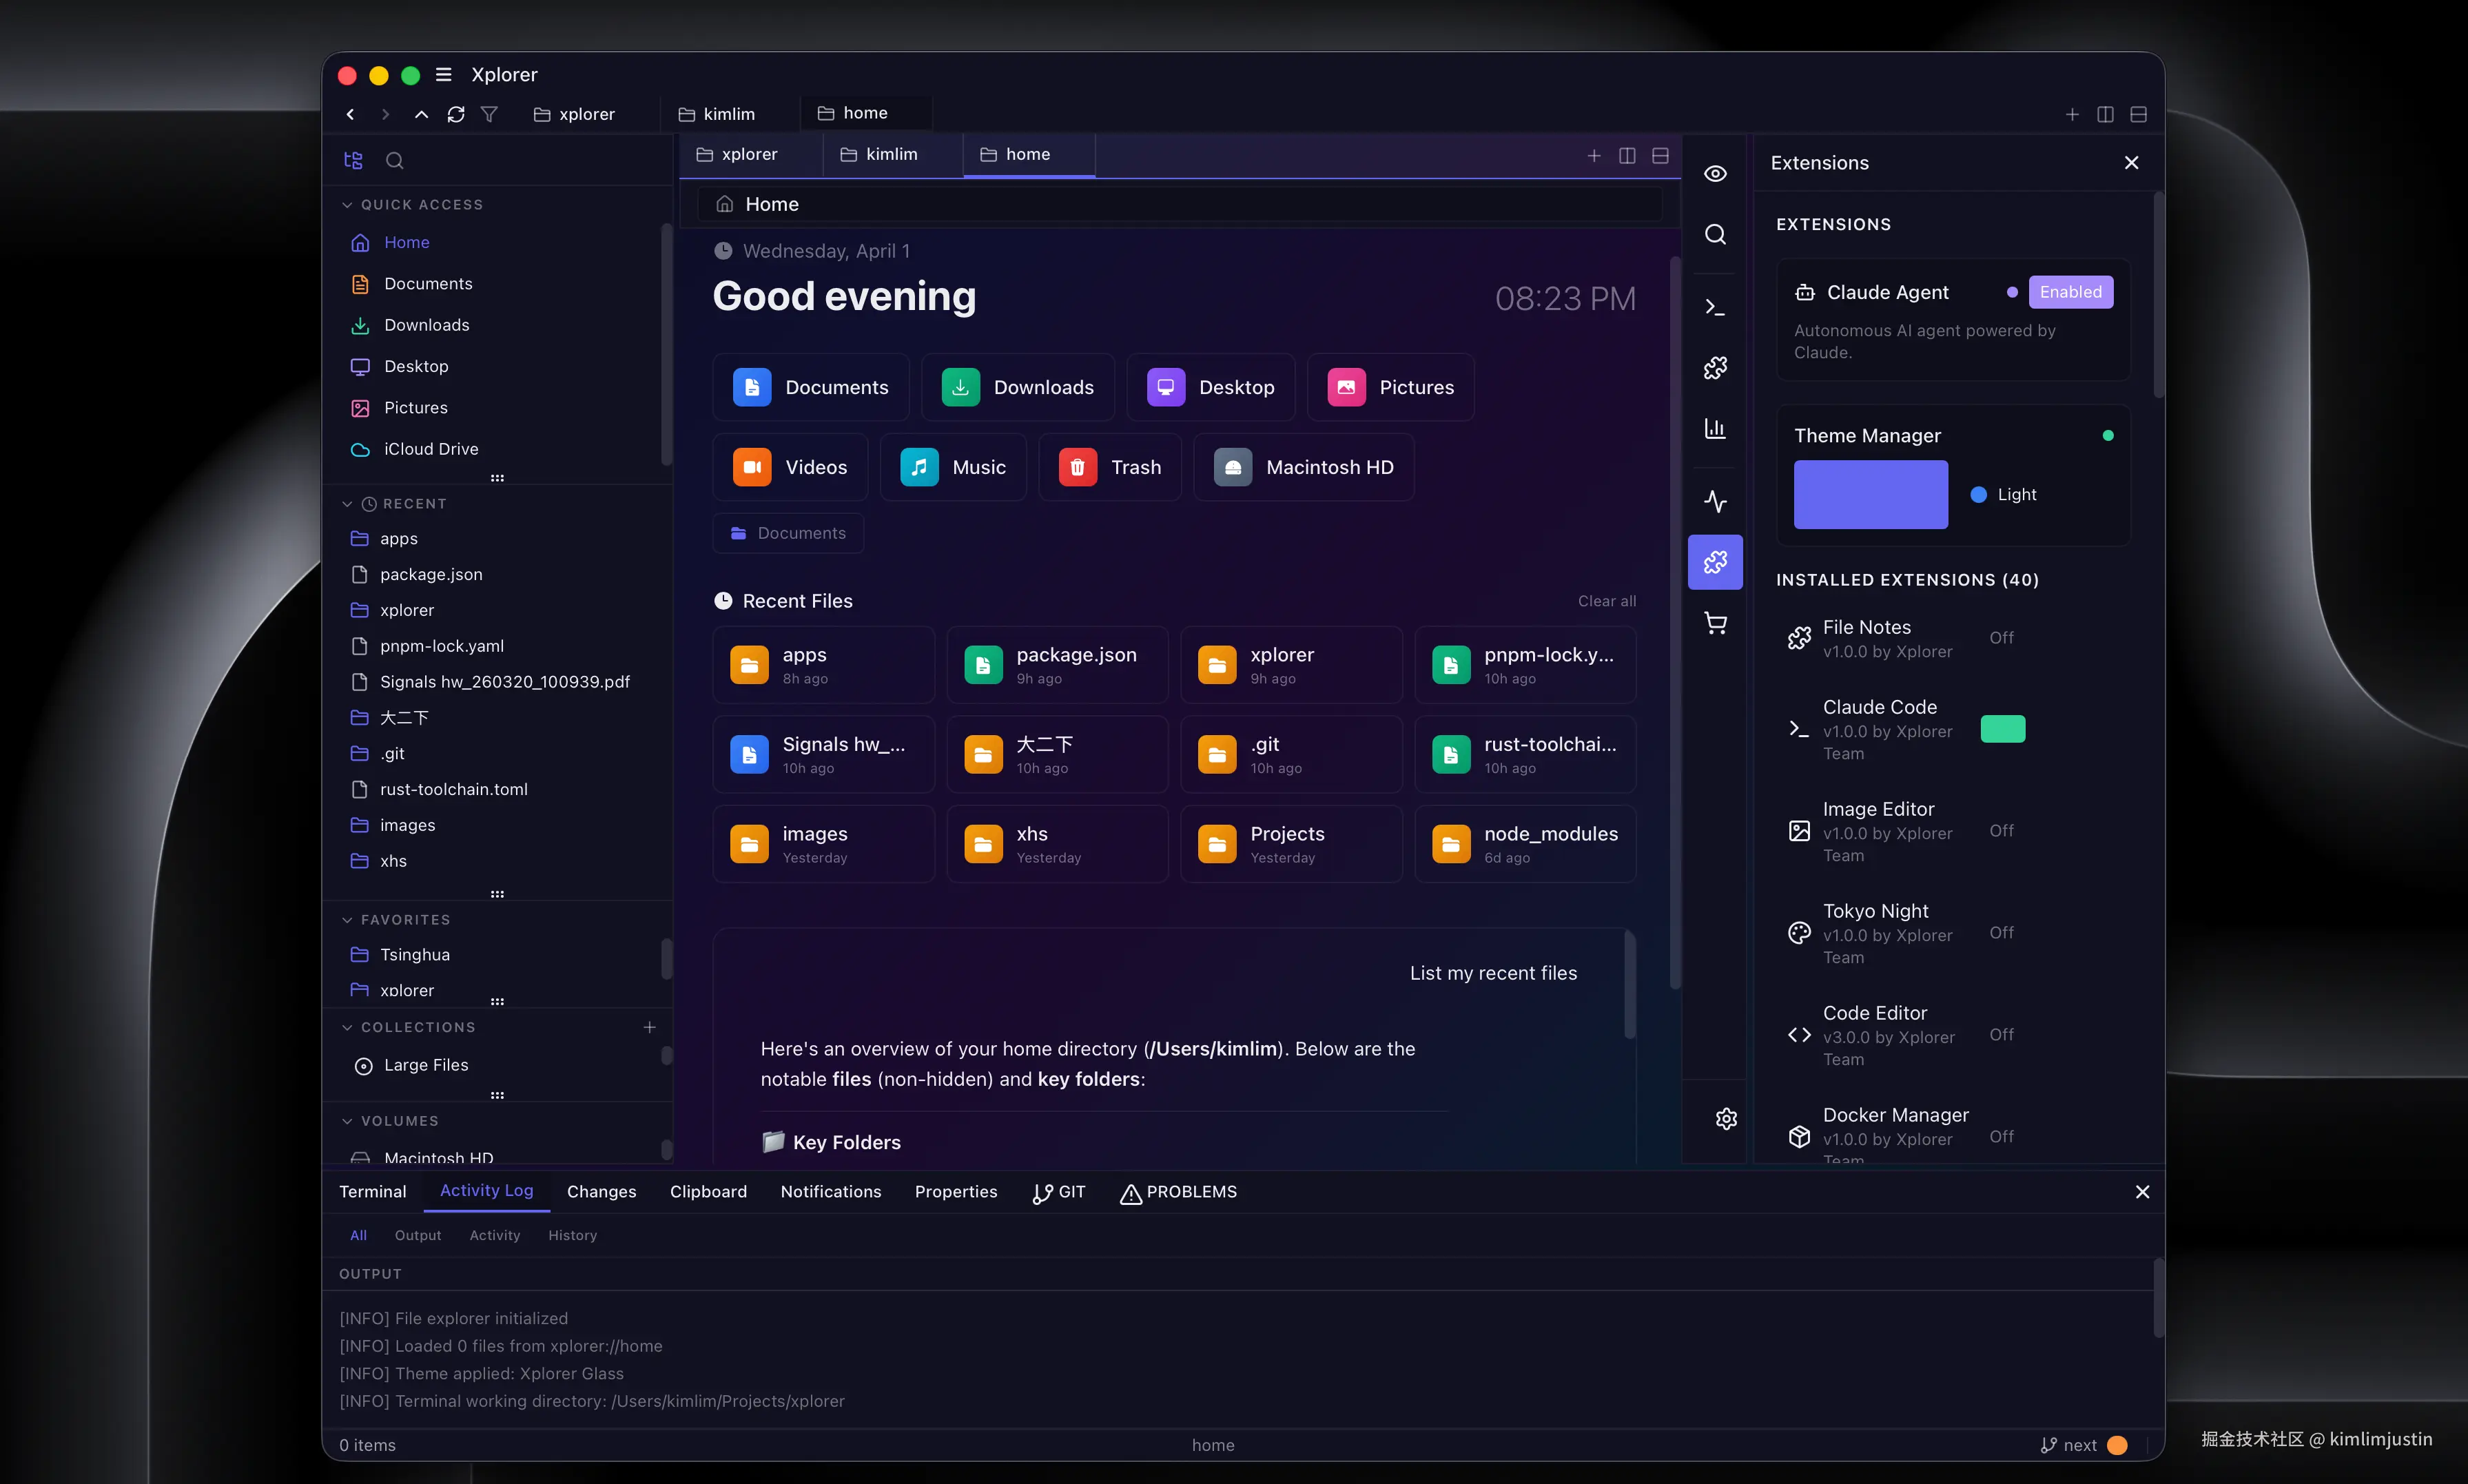
Task: Collapse the Favorites section
Action: point(347,920)
